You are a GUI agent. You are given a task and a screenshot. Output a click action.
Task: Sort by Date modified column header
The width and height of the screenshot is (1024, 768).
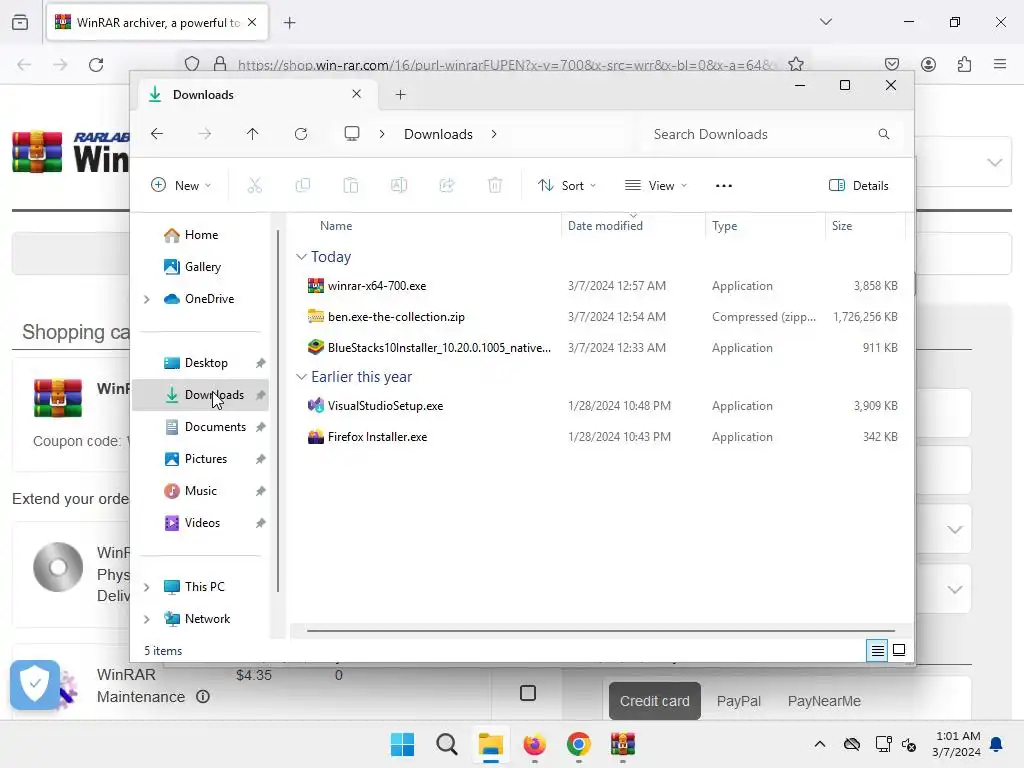(x=633, y=225)
